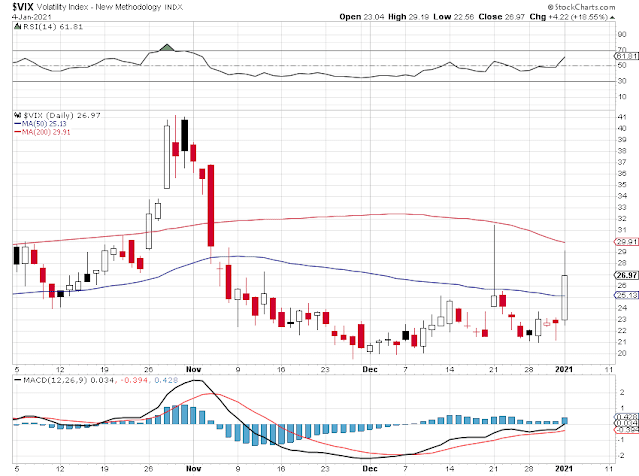Click the blue 0.428 MACD histogram value

(166, 380)
